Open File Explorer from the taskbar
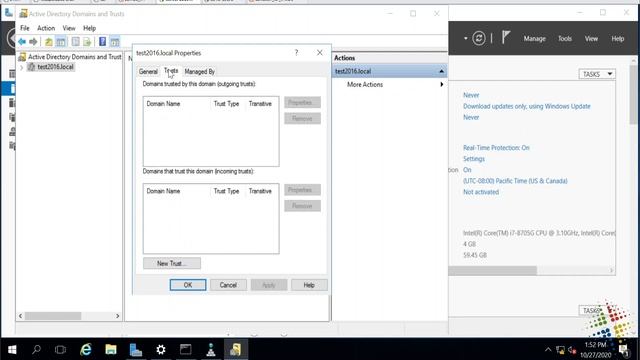The height and width of the screenshot is (360, 640). tap(111, 349)
